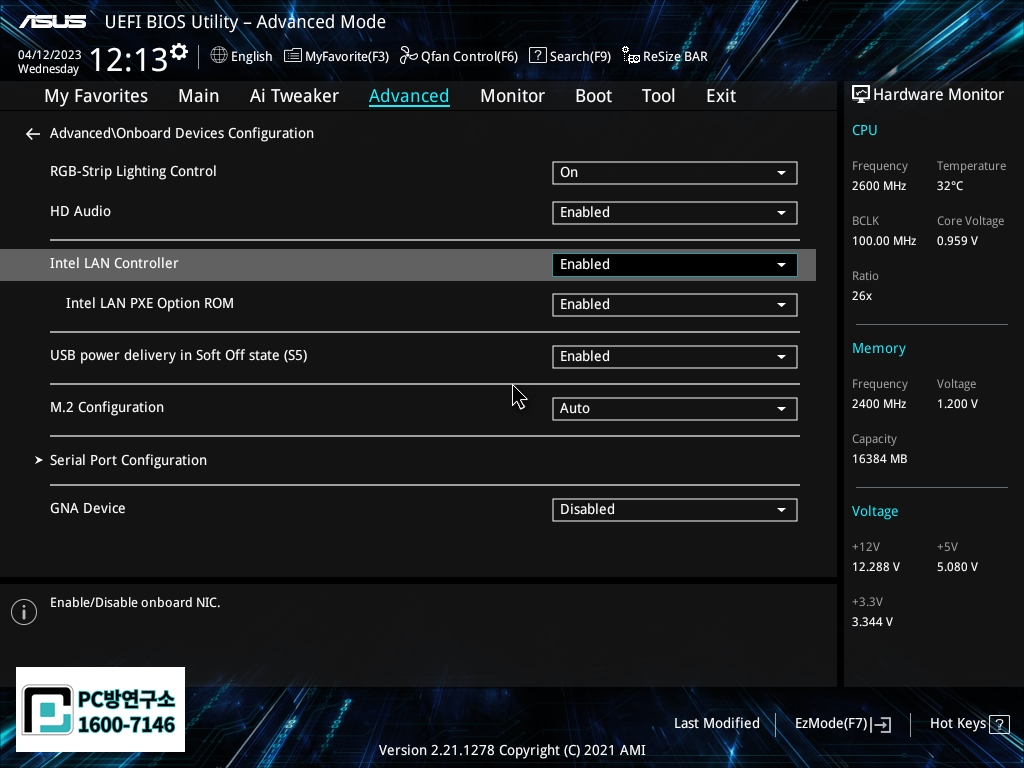Switch to Main tab
This screenshot has width=1024, height=768.
pyautogui.click(x=199, y=96)
